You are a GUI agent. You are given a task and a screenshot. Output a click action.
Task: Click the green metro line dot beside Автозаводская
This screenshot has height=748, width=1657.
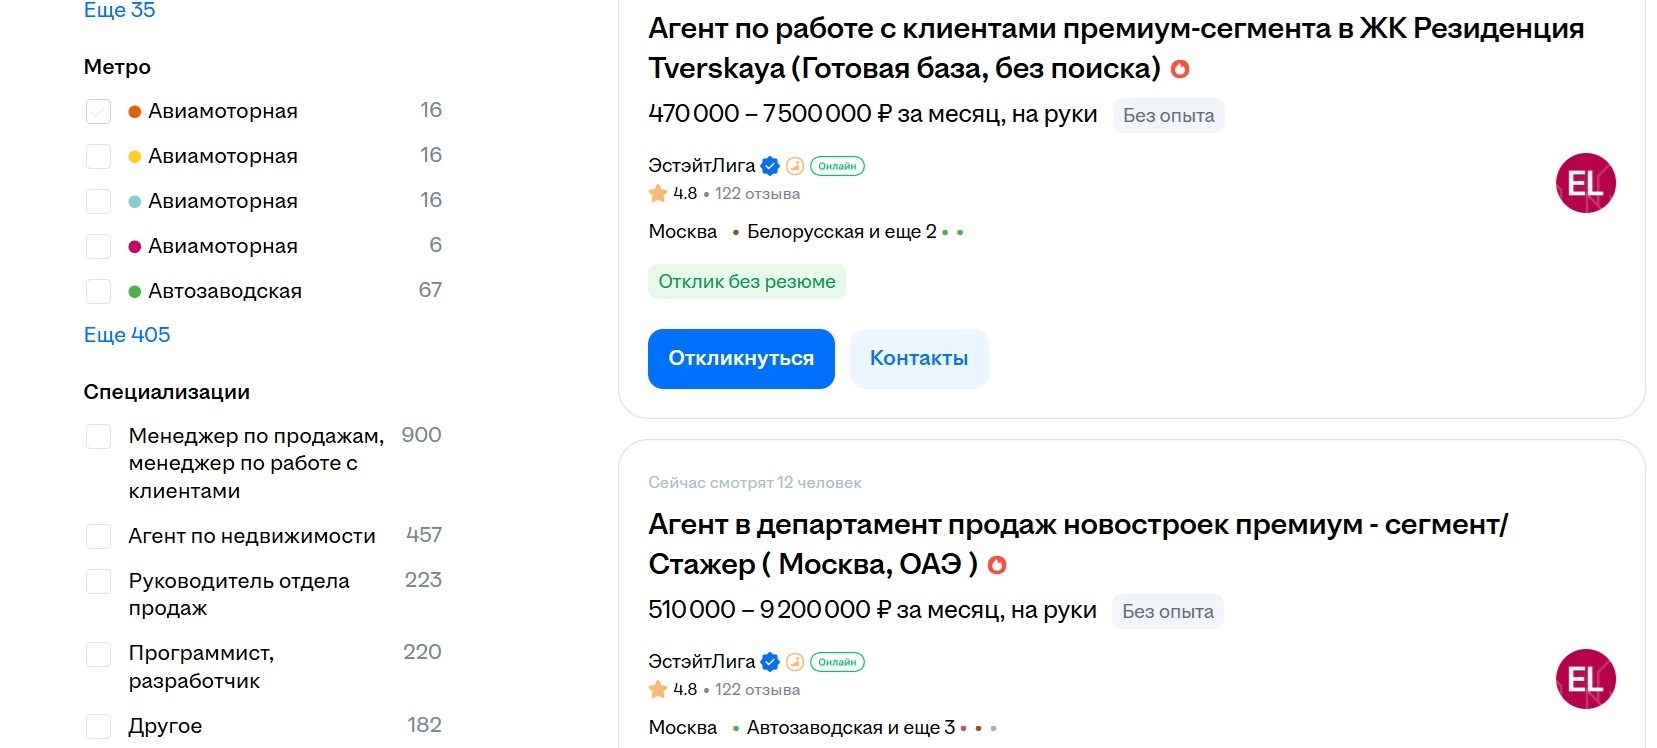(x=135, y=290)
